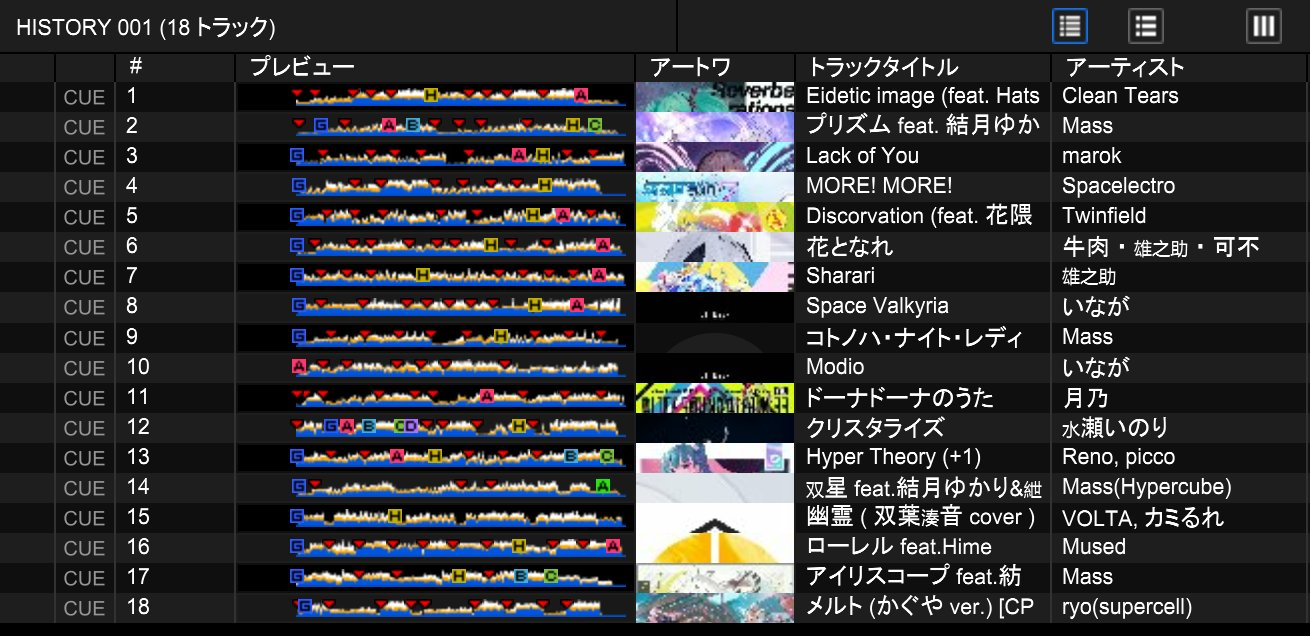Click the HISTORY 001 playlist title
Viewport: 1310px width, 636px height.
tap(146, 27)
